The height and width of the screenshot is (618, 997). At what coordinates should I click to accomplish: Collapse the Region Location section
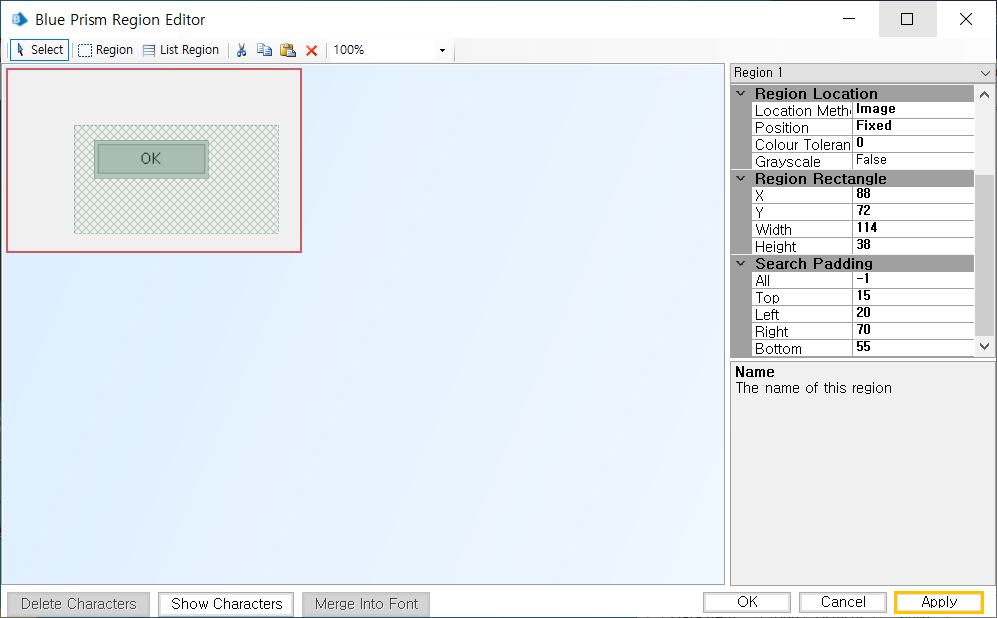point(741,93)
